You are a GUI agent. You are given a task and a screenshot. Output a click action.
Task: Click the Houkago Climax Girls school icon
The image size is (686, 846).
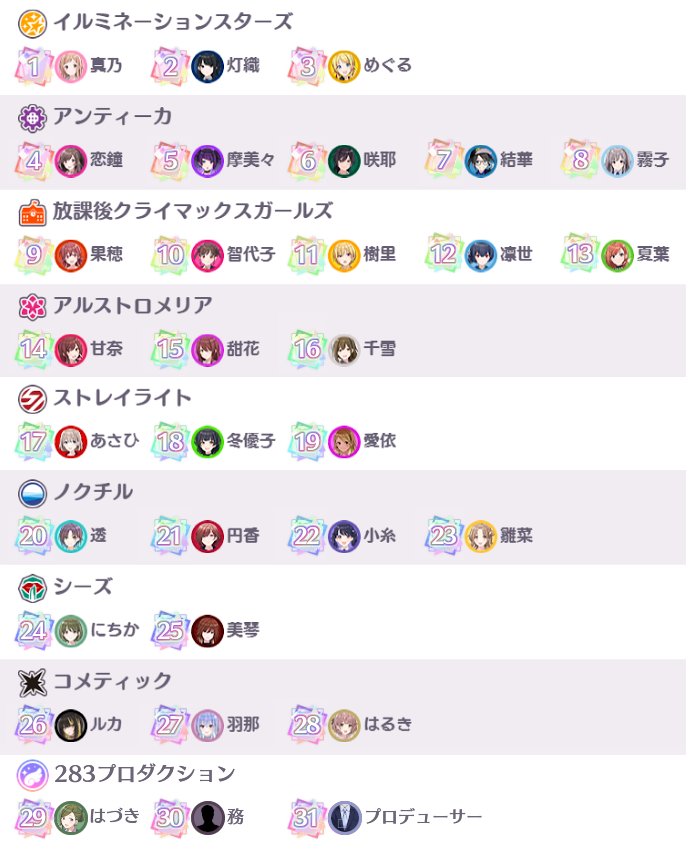tap(32, 213)
